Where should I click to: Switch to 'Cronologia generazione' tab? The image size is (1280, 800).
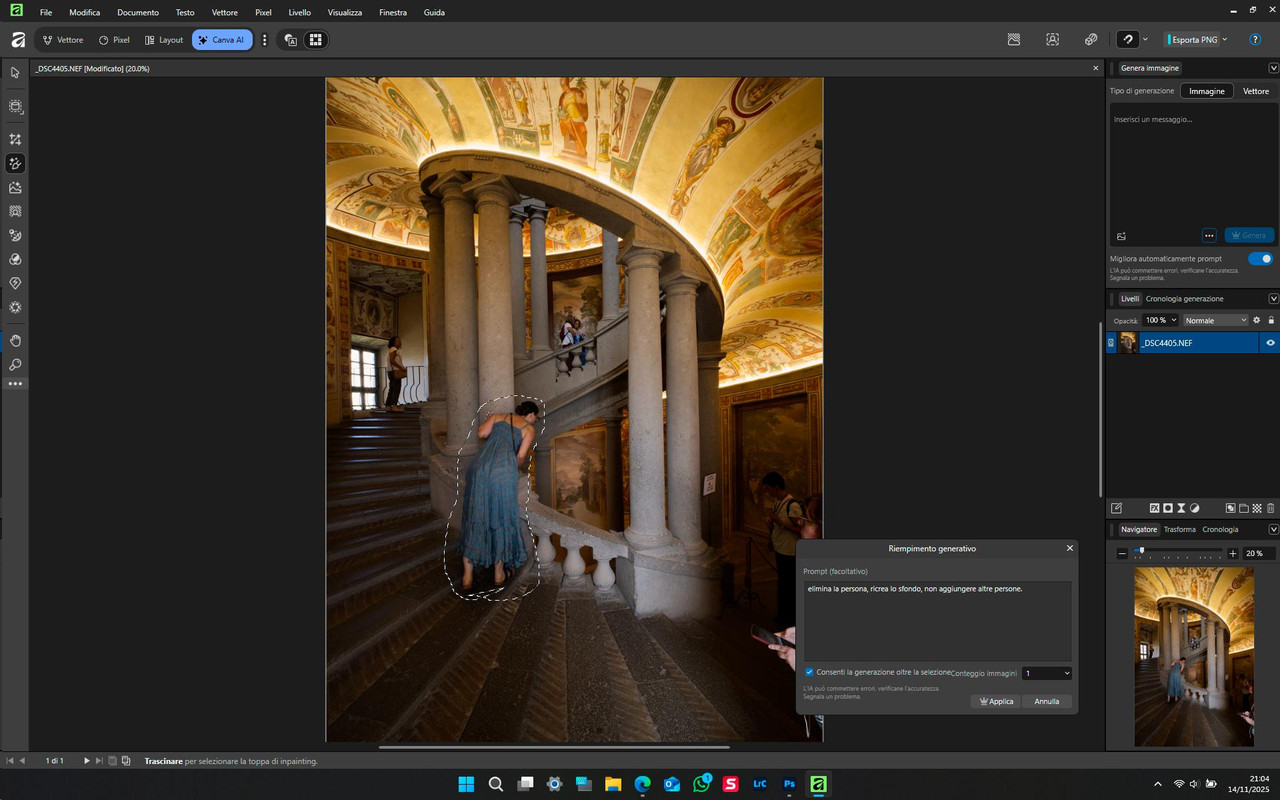pyautogui.click(x=1184, y=299)
